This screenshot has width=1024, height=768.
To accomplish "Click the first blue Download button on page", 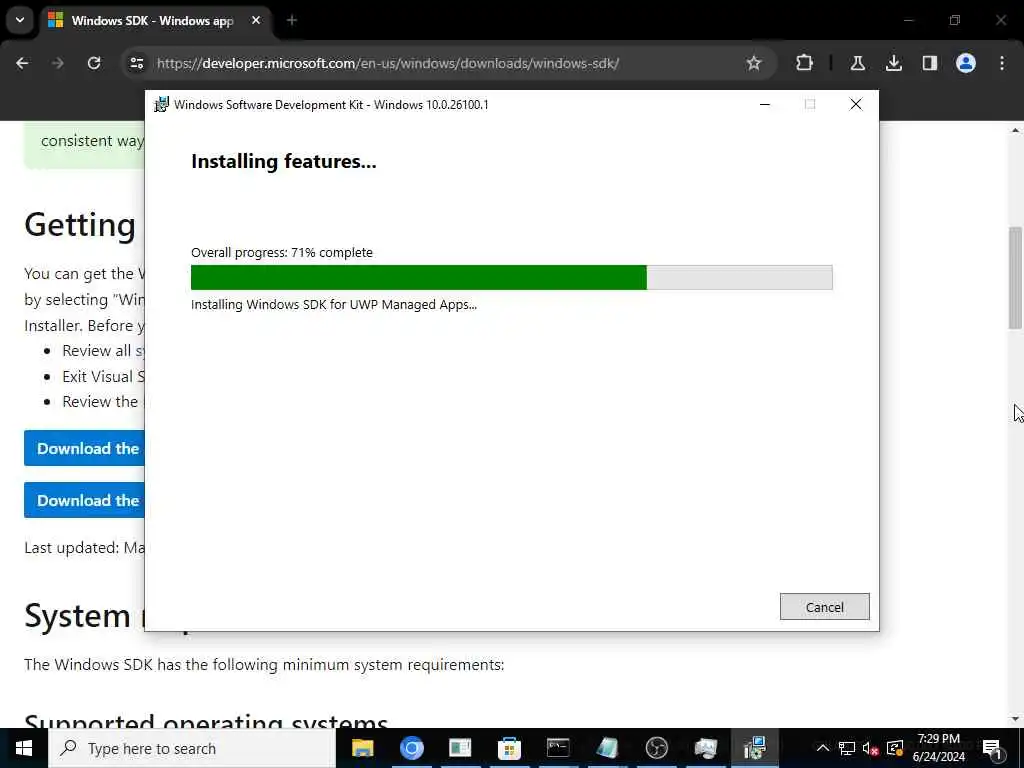I will click(x=84, y=448).
